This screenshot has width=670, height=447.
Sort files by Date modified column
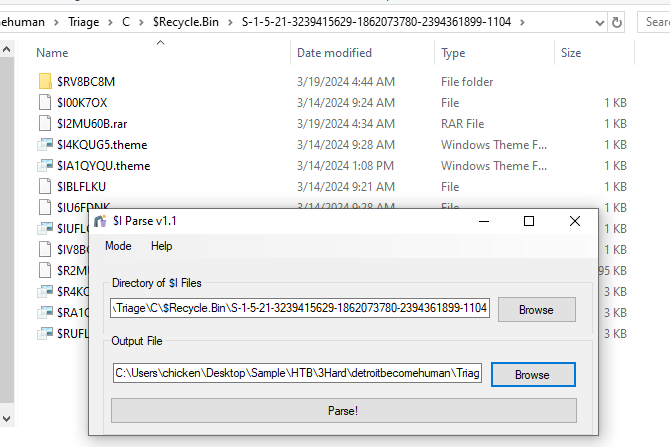click(334, 53)
